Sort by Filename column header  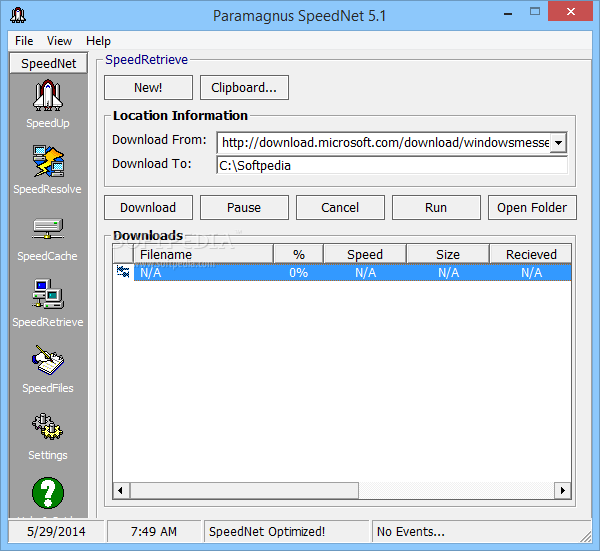(203, 254)
